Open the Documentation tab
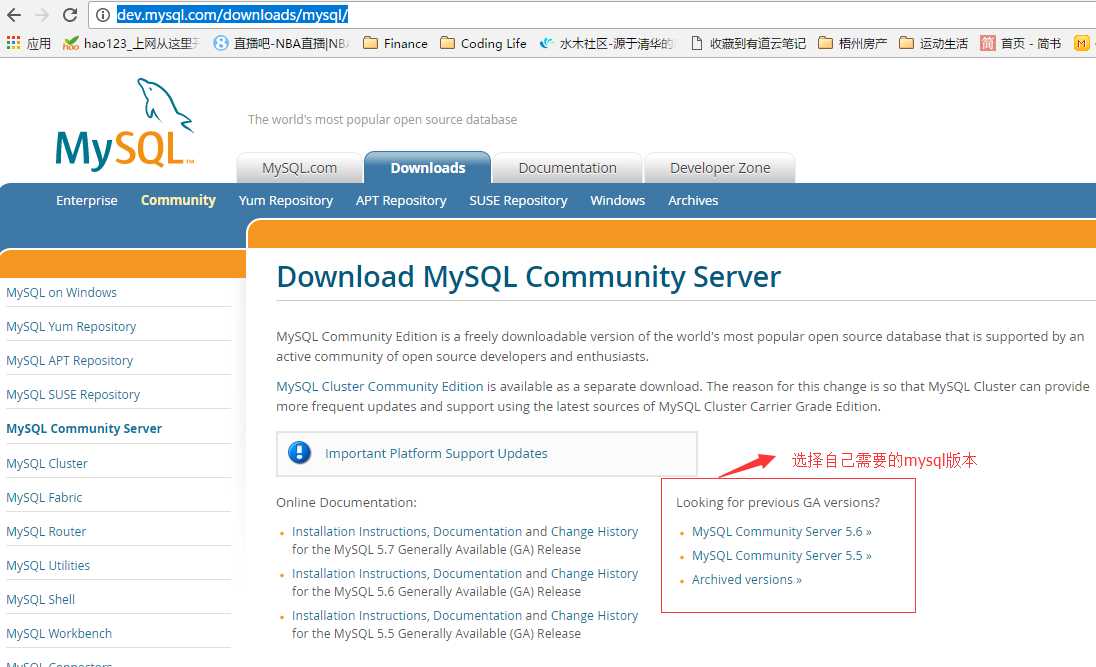The width and height of the screenshot is (1096, 667). click(568, 168)
